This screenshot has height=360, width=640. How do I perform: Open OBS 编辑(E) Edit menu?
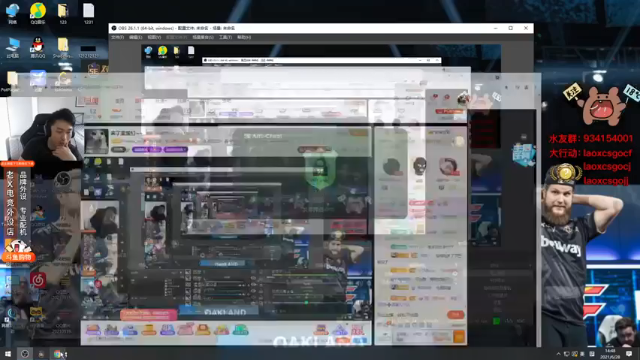(x=136, y=37)
